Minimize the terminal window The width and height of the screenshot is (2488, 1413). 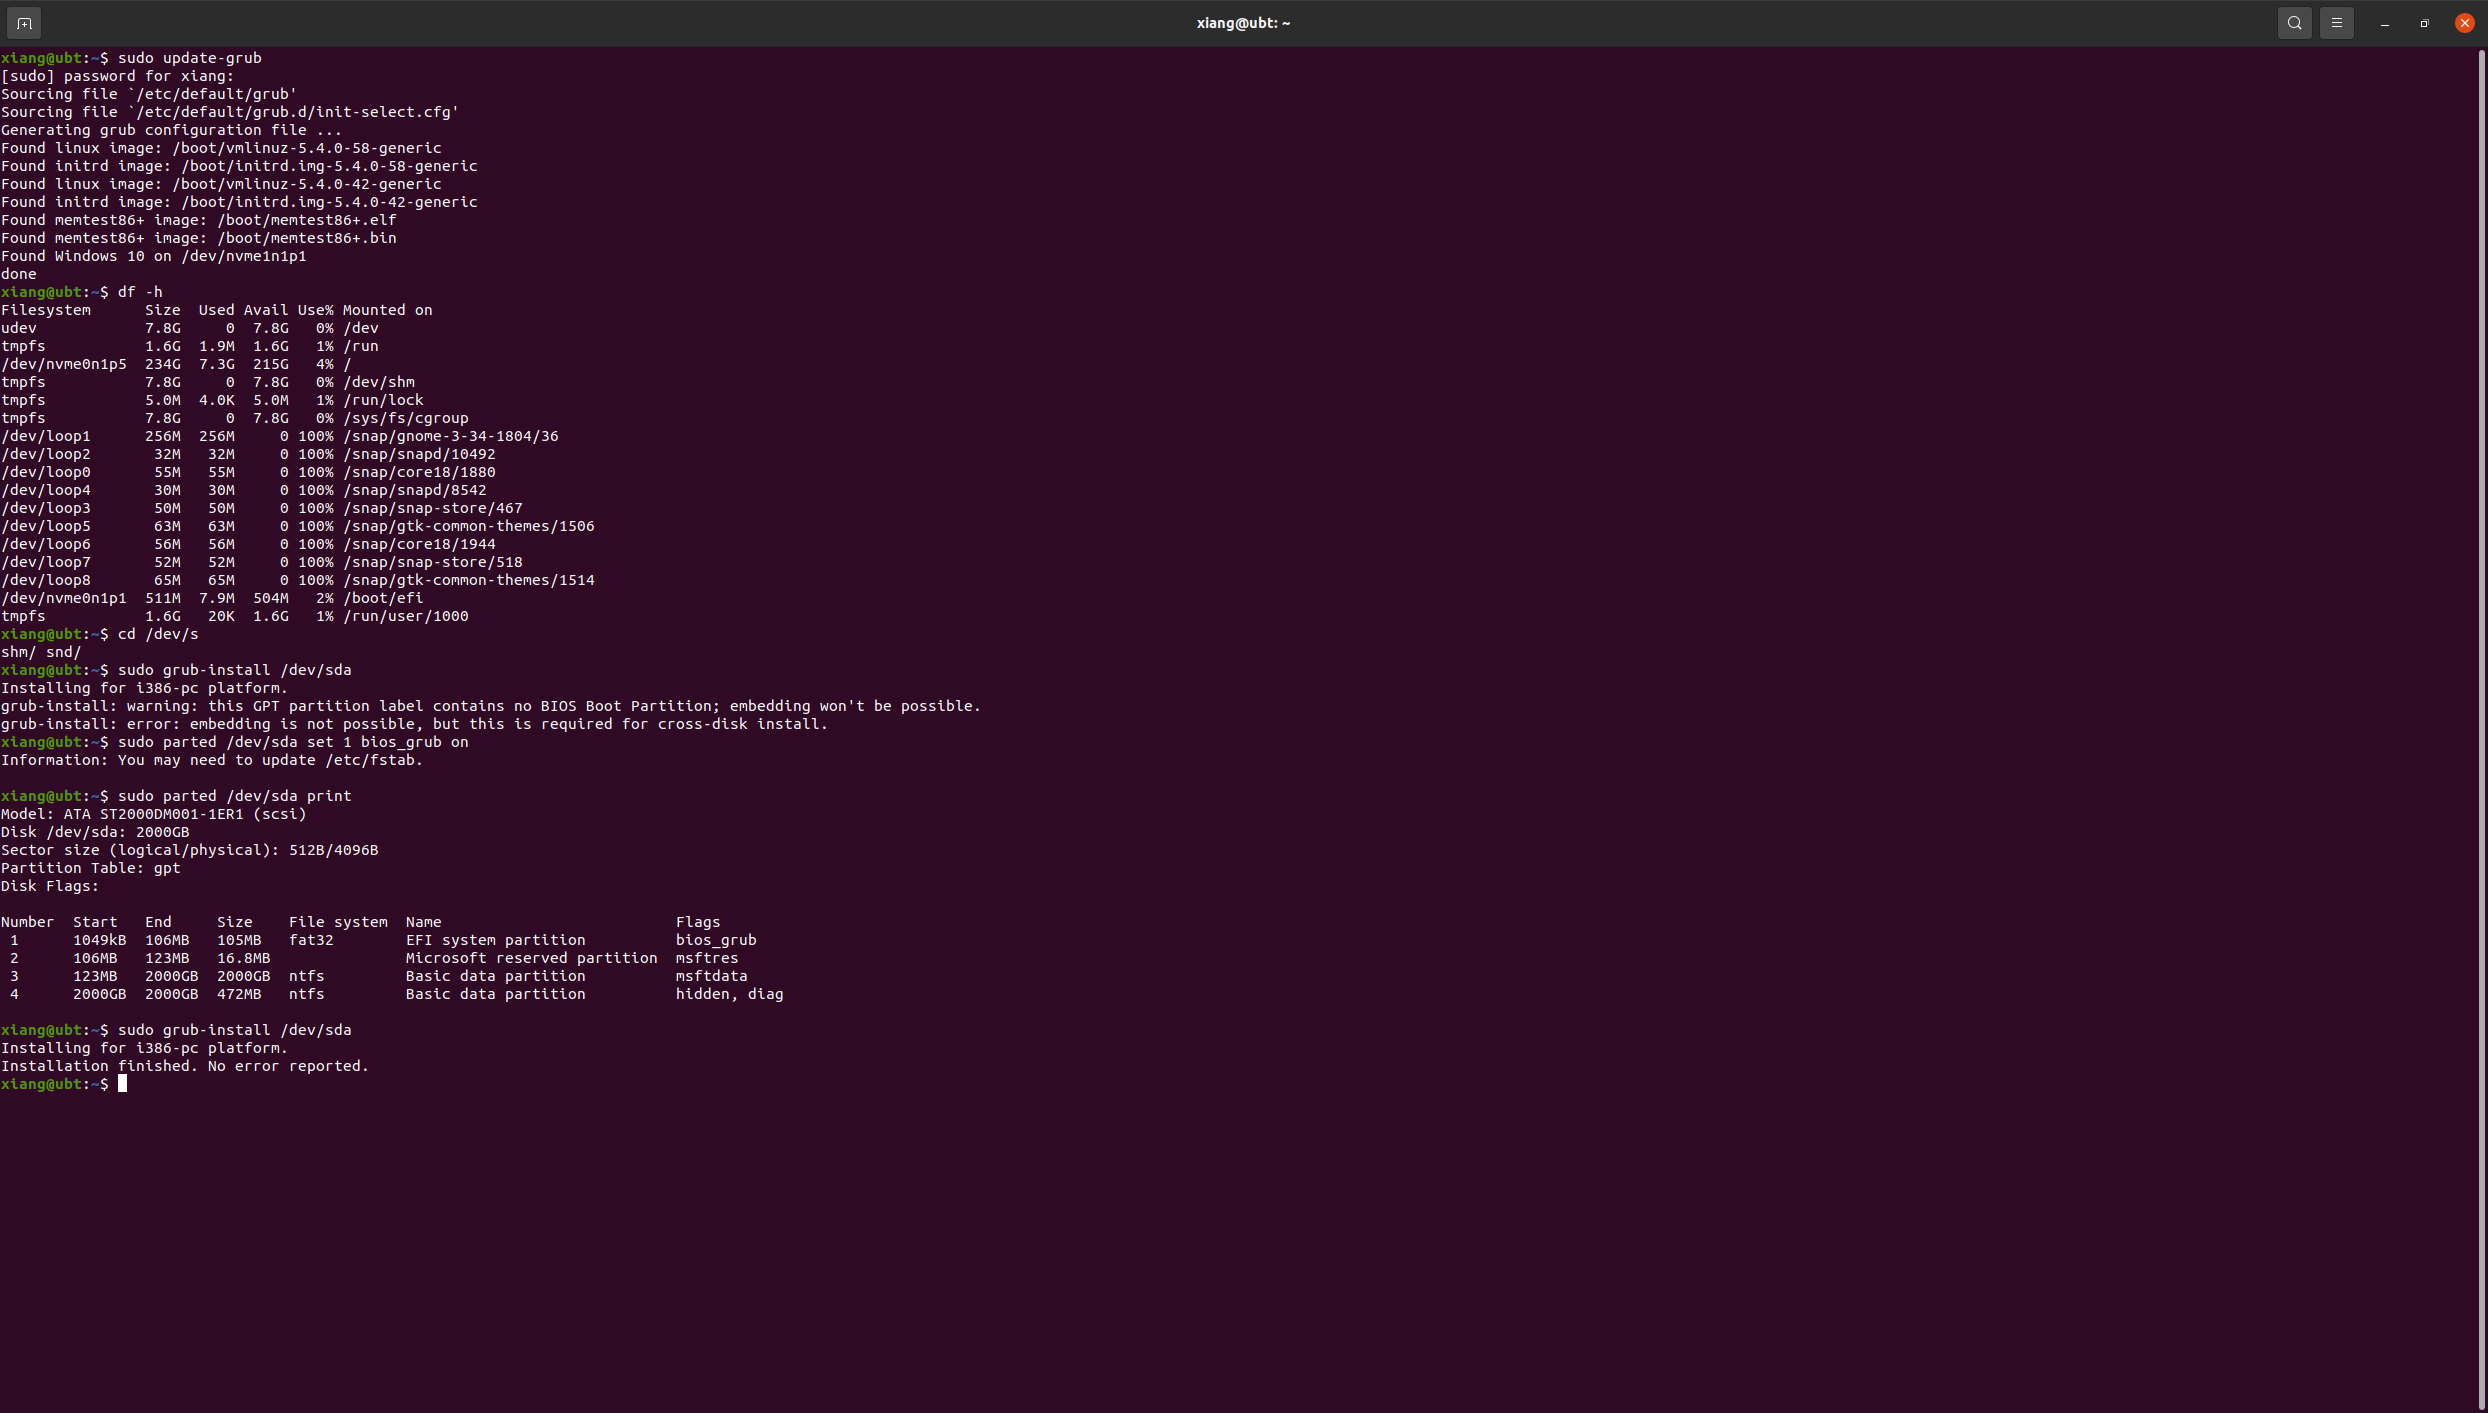[x=2385, y=23]
